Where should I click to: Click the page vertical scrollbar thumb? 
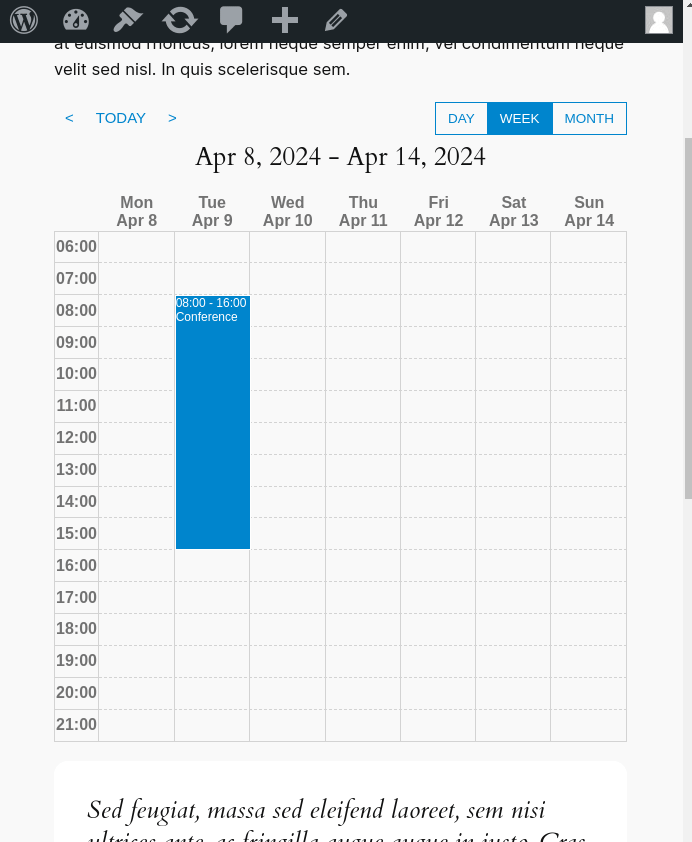[x=688, y=319]
